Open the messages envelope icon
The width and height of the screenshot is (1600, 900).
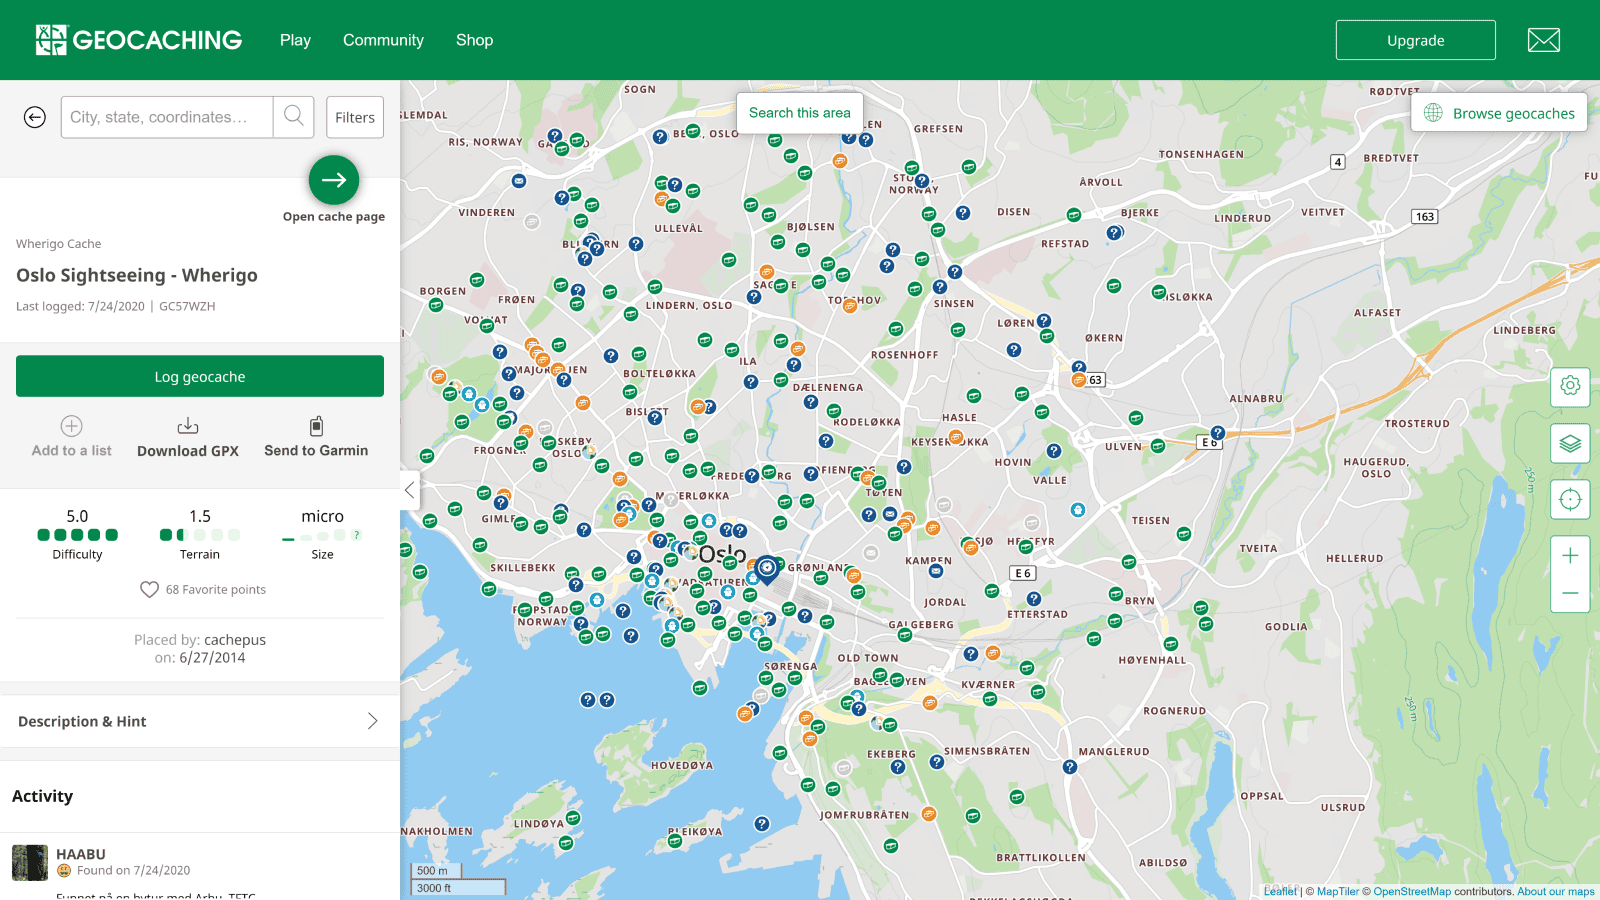click(1543, 40)
